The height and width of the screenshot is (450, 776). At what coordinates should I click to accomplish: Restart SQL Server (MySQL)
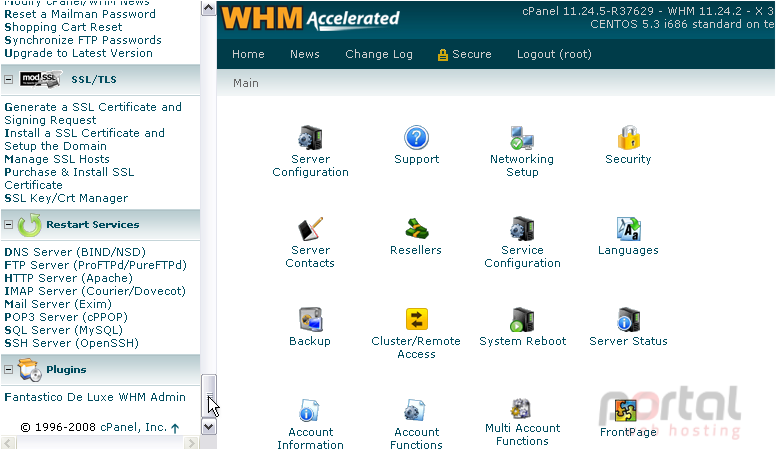pyautogui.click(x=63, y=330)
